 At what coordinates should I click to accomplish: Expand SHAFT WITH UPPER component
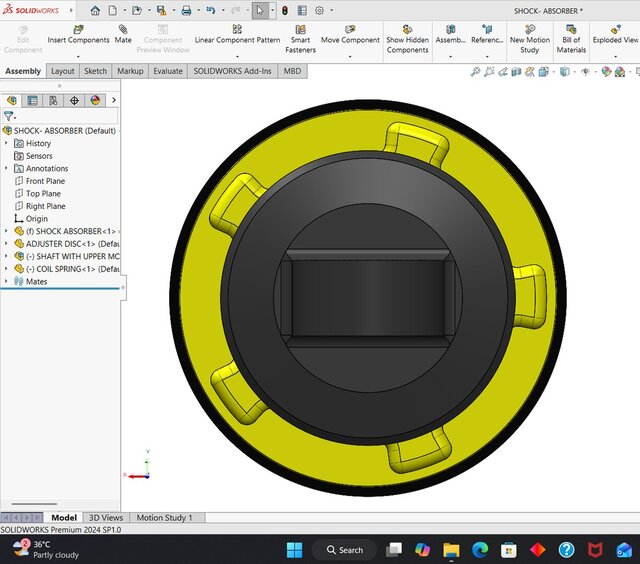pos(6,256)
